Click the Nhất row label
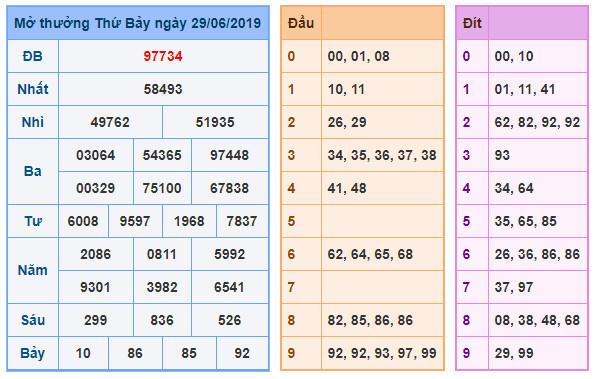Image resolution: width=596 pixels, height=379 pixels. (x=33, y=89)
